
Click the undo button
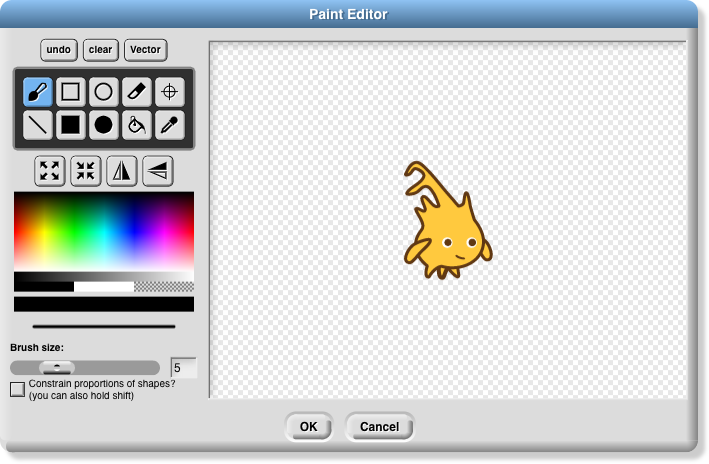tap(59, 49)
